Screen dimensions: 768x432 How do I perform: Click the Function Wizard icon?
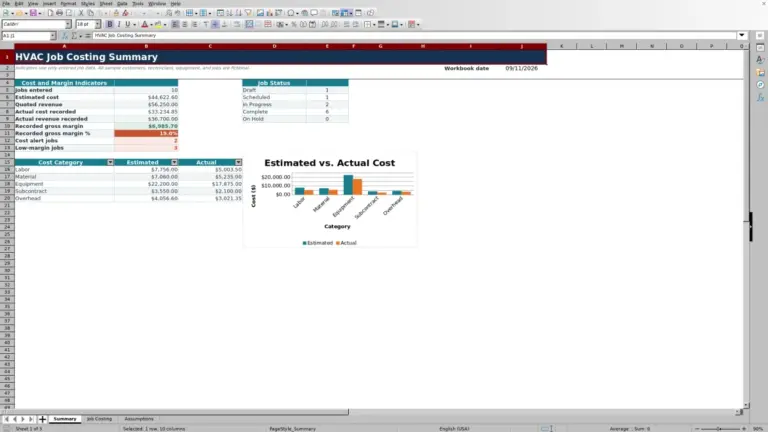tap(65, 36)
